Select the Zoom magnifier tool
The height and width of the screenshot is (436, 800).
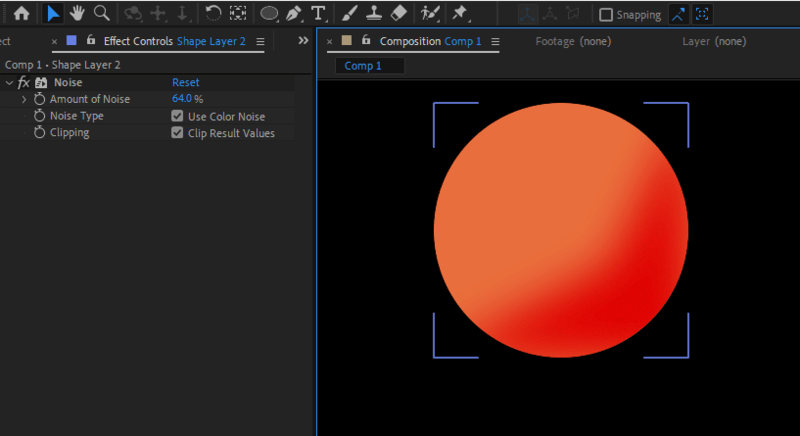point(101,14)
